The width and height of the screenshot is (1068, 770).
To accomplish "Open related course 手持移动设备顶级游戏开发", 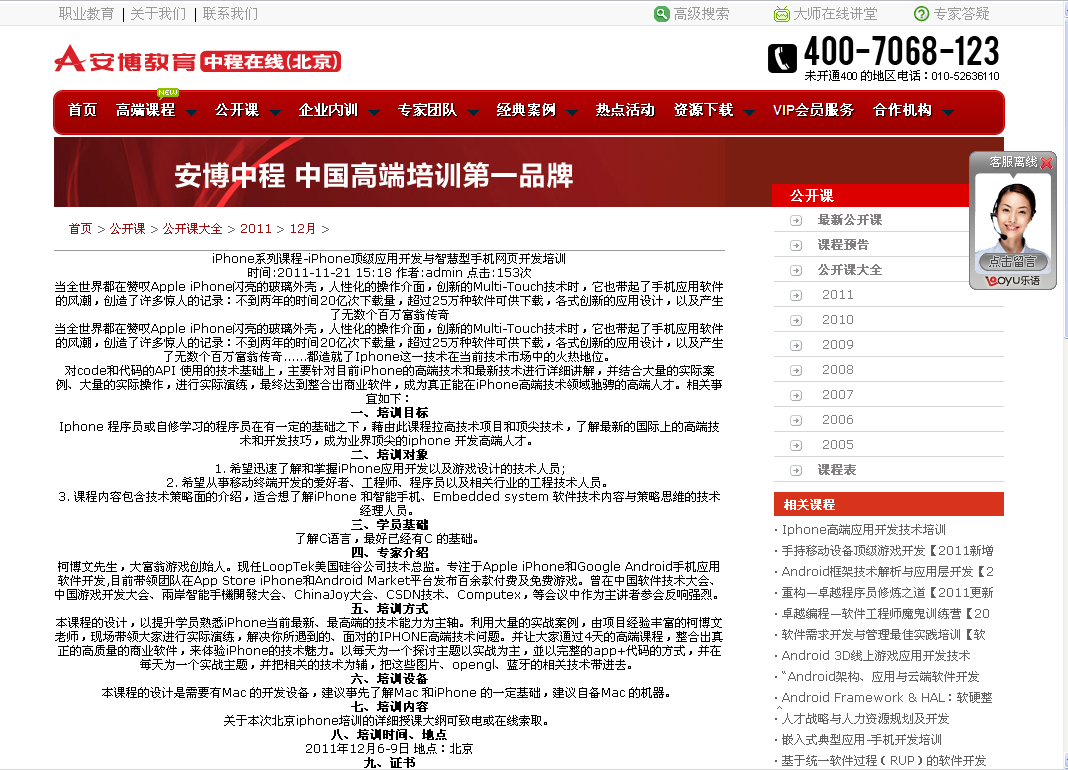I will 888,551.
